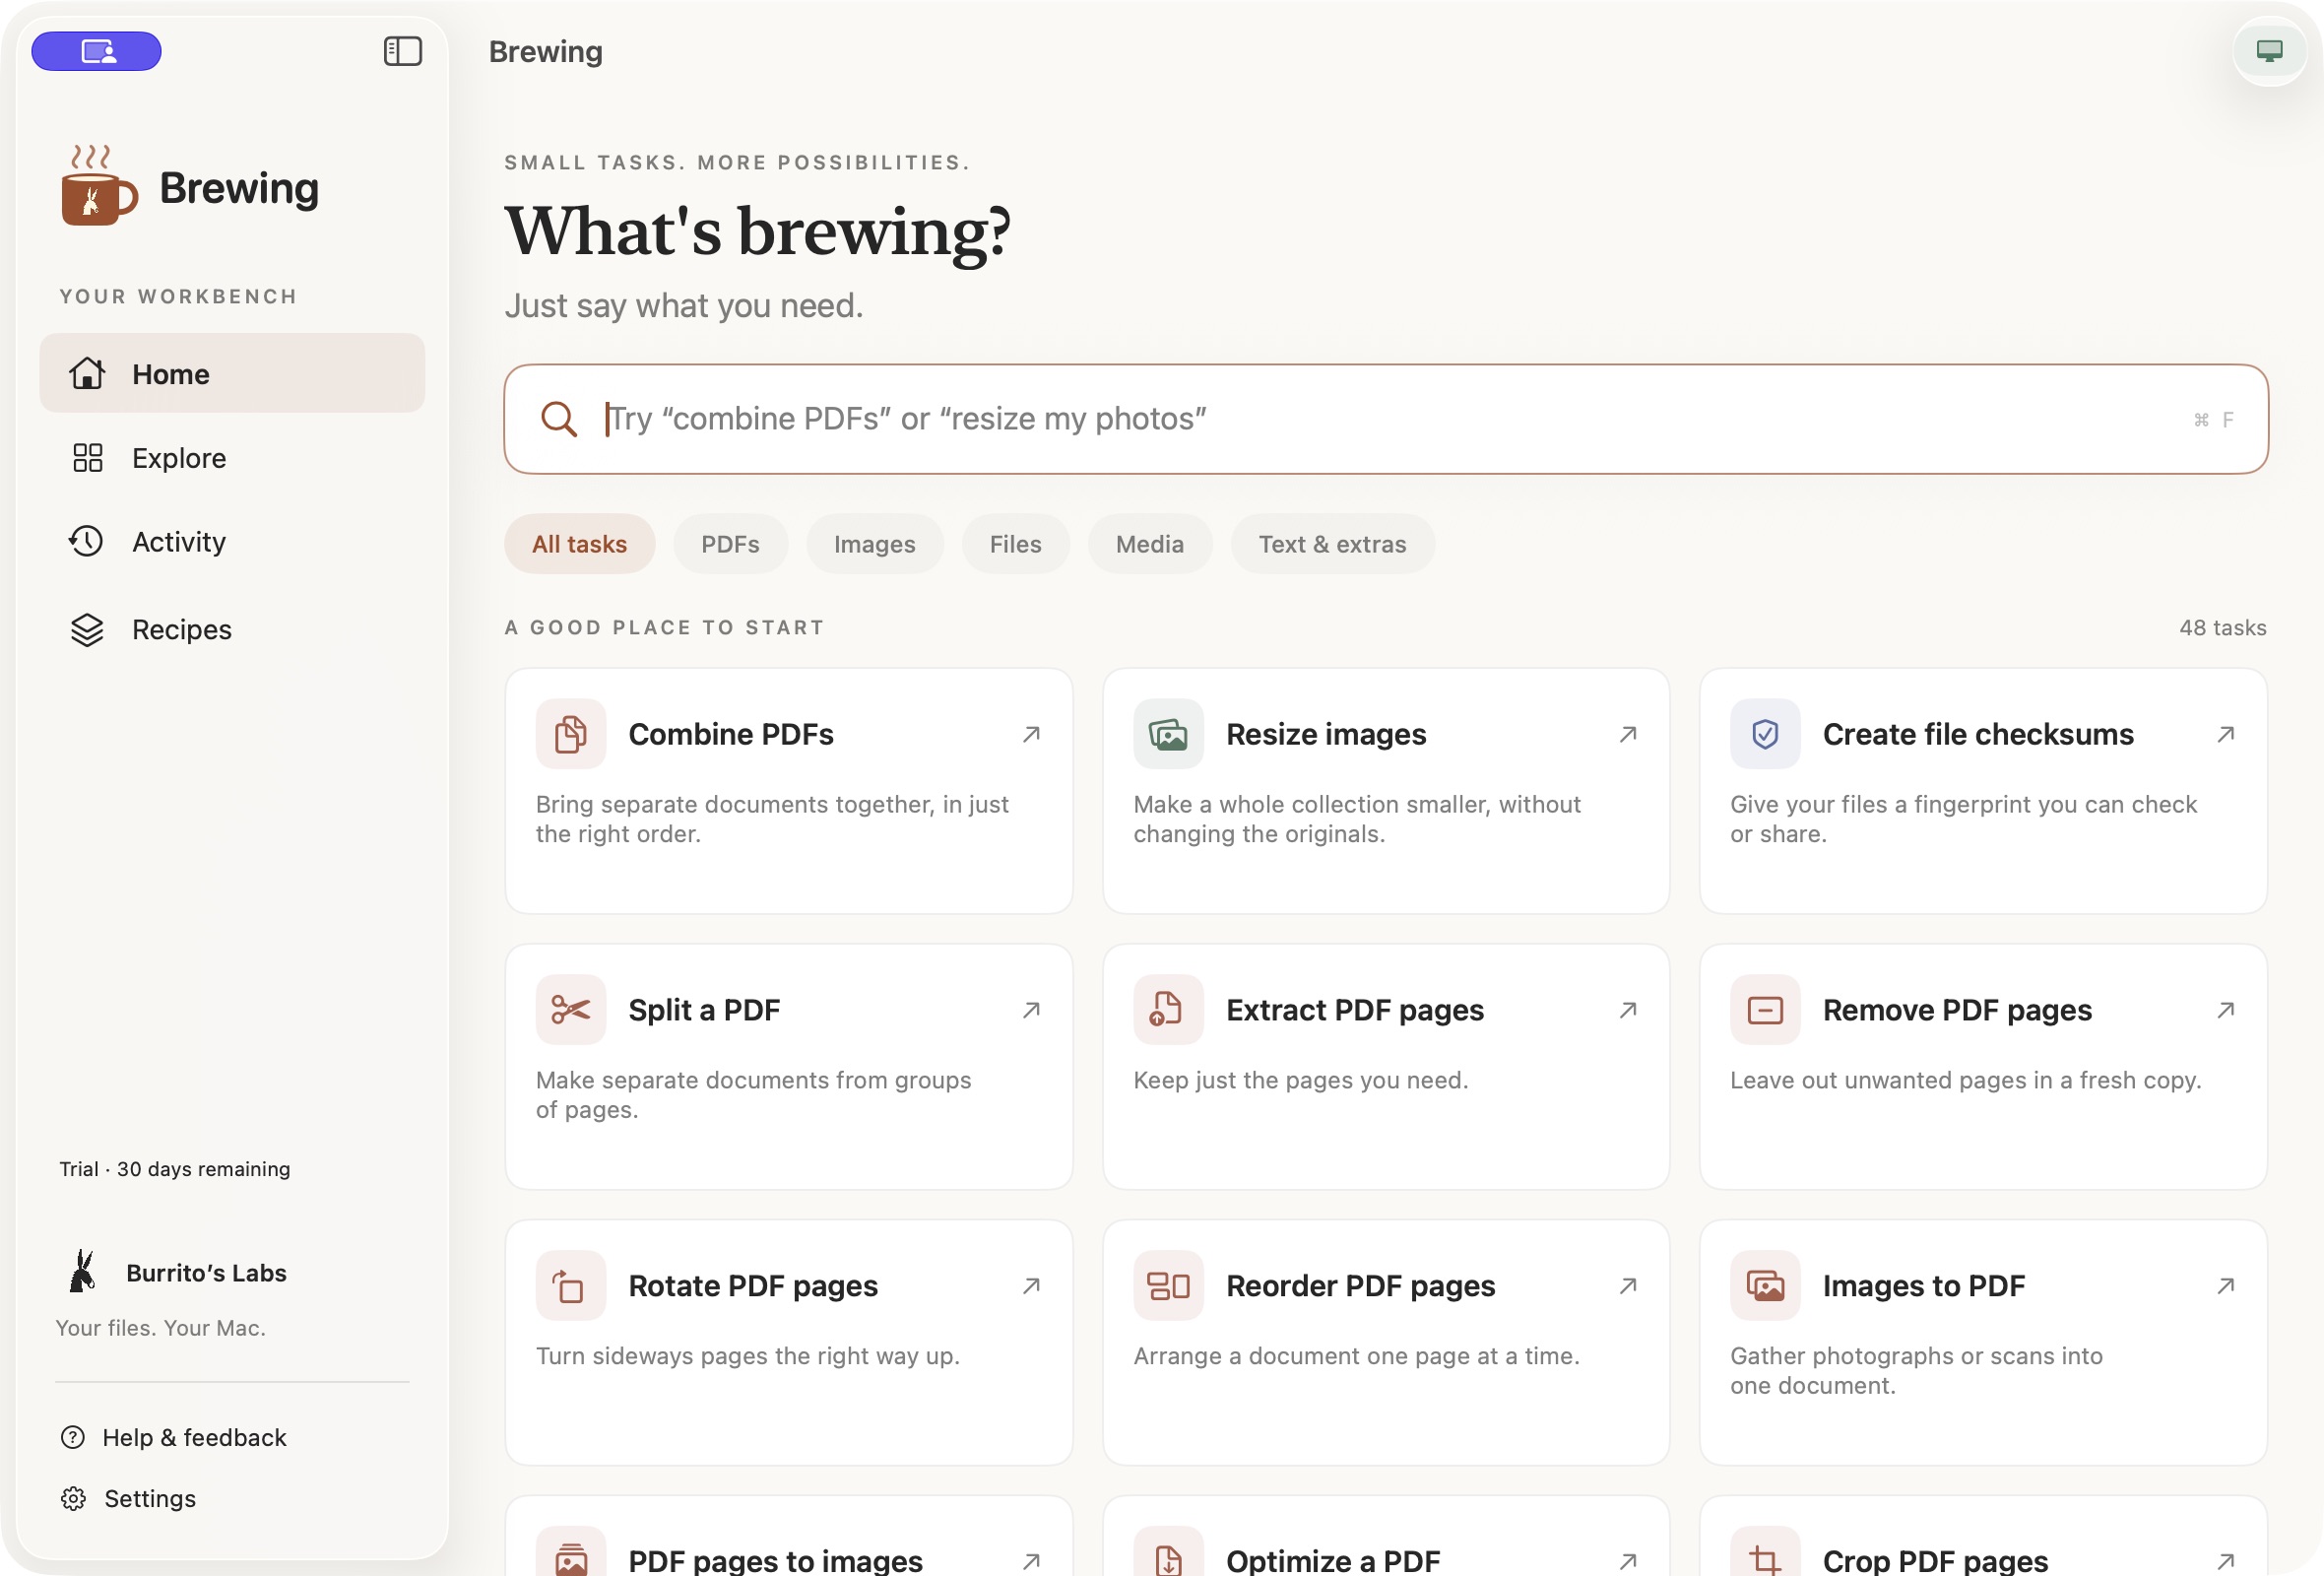Open arrow on Remove PDF pages card

pyautogui.click(x=2225, y=1011)
